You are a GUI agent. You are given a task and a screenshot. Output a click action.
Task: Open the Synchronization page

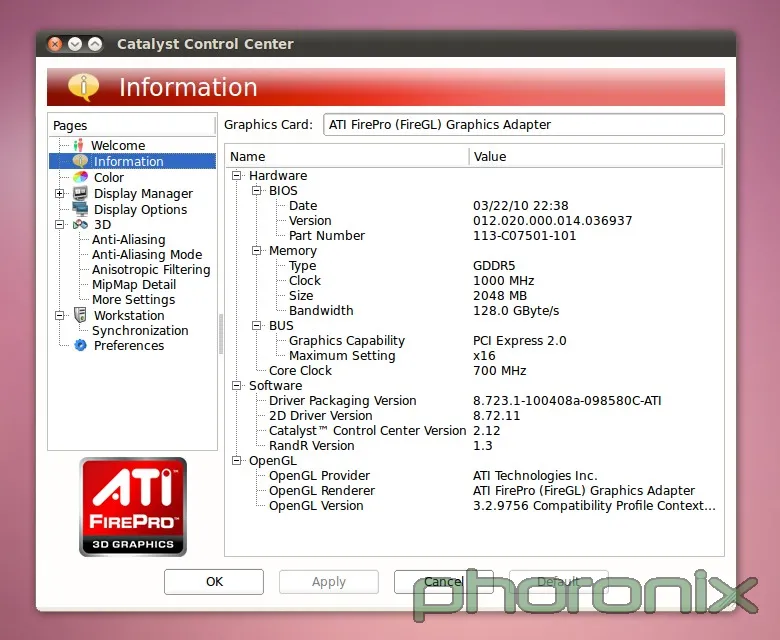click(140, 330)
